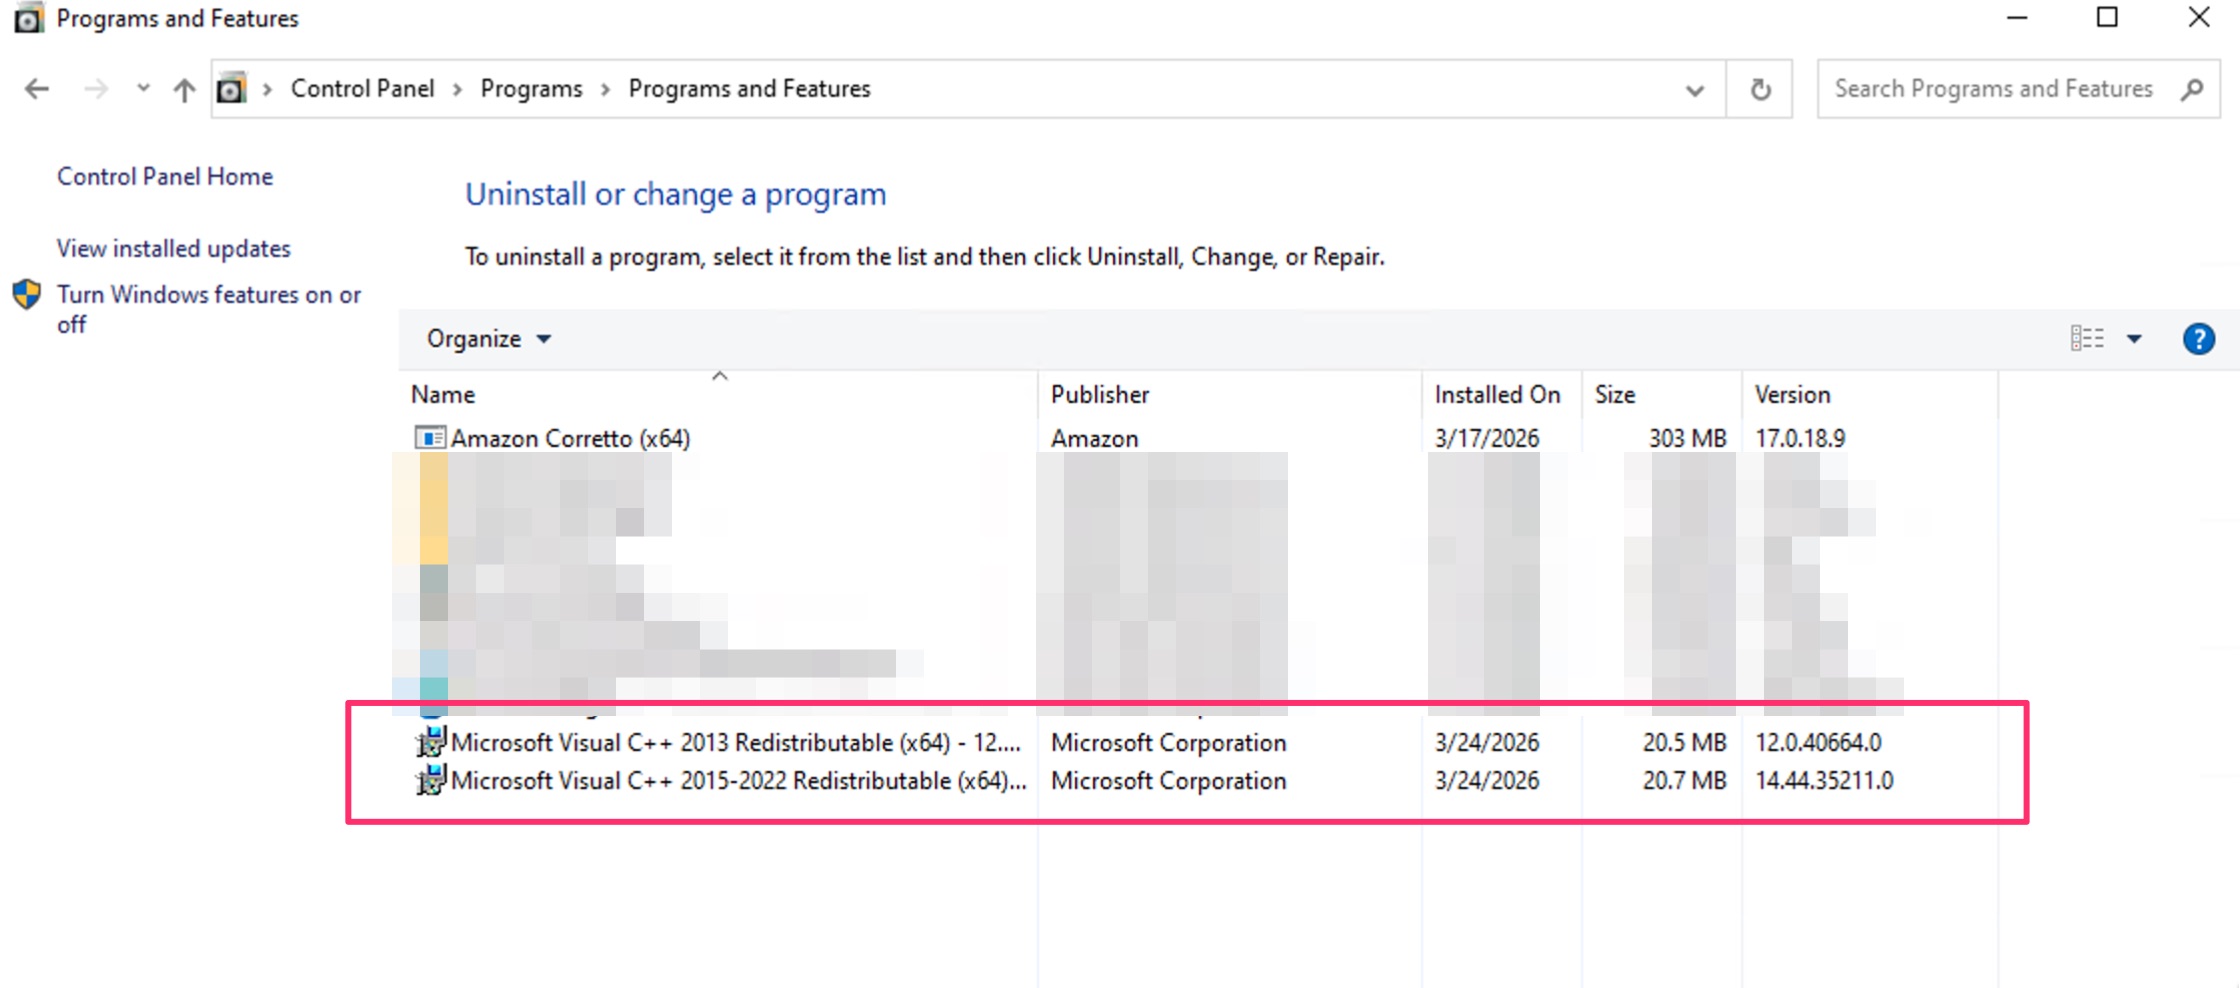Screen dimensions: 2240x988
Task: Click the Visual C++ 2015-2022 installer icon
Action: 430,780
